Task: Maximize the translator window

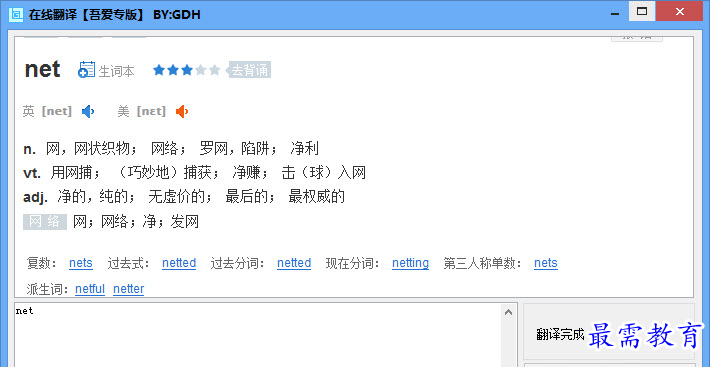Action: click(642, 12)
